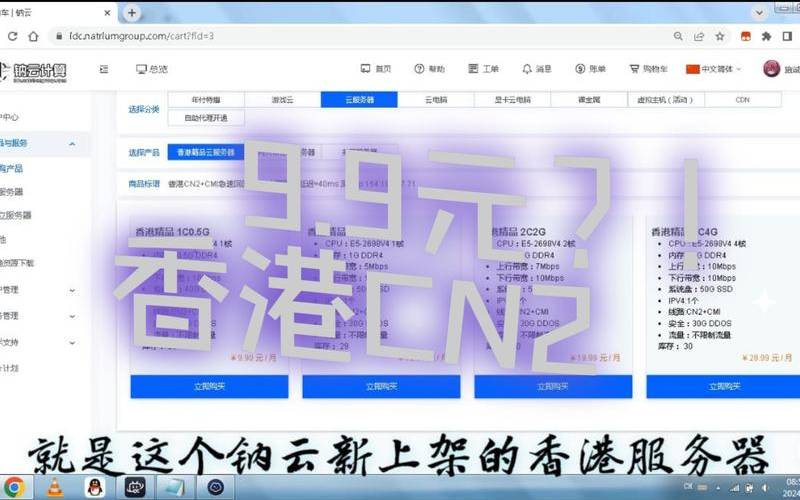Screen dimensions: 800x500
Task: Click the ¥28.99 元/月 price text
Action: [767, 358]
